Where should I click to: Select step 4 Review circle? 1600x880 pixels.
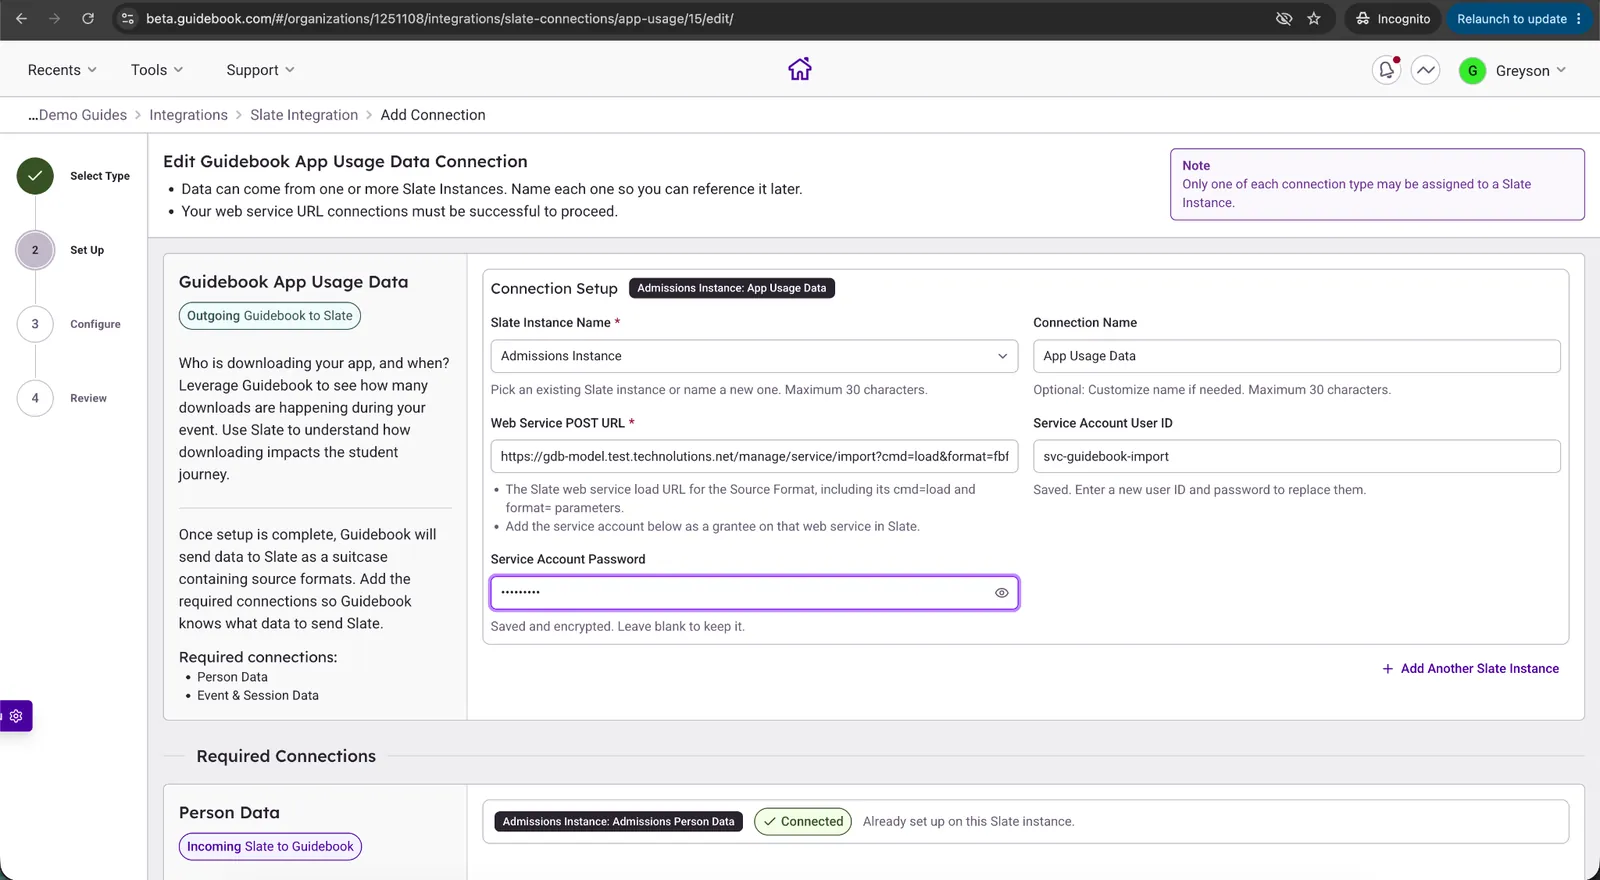[x=35, y=398]
